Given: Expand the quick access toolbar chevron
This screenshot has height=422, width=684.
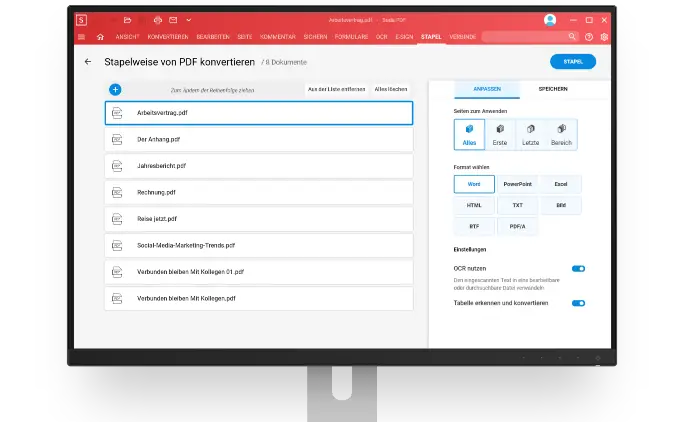Looking at the screenshot, I should [x=188, y=20].
